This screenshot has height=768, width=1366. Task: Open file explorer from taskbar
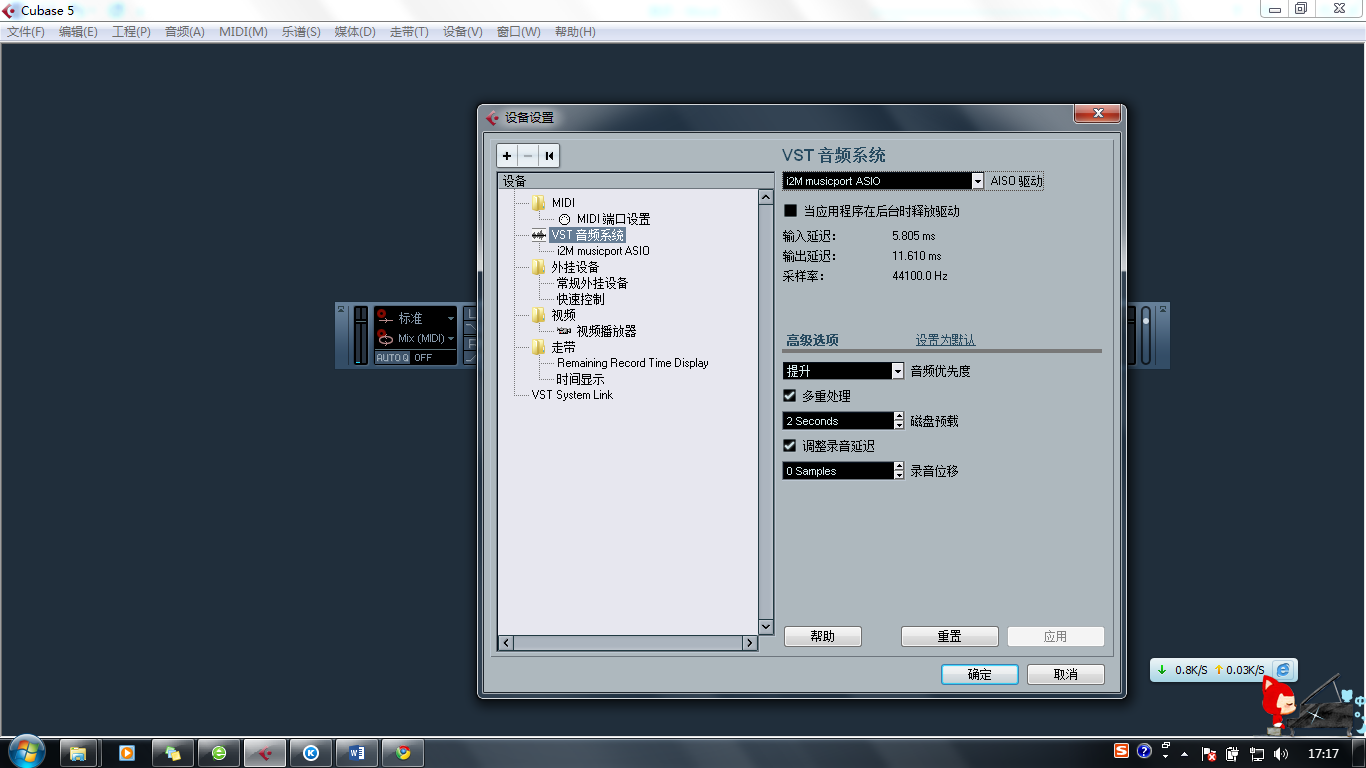(78, 753)
